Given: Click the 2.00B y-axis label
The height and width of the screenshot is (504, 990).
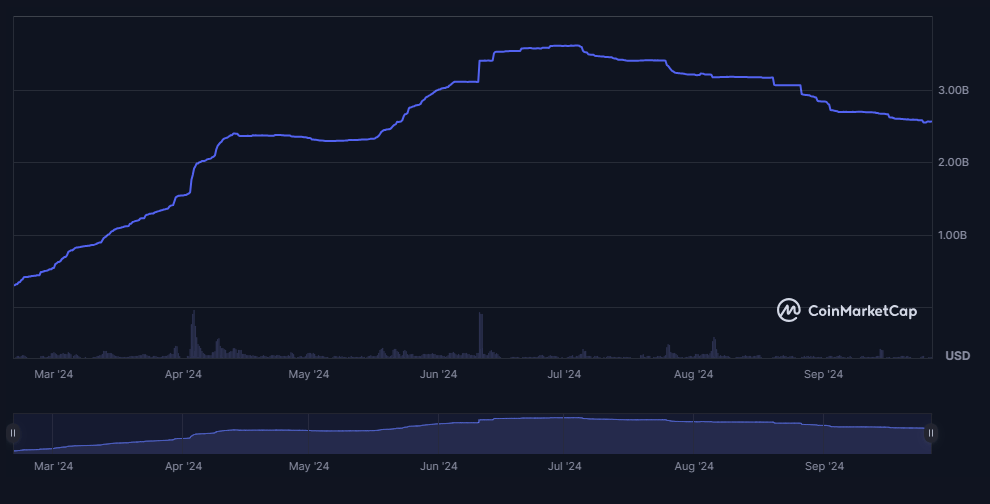Looking at the screenshot, I should [x=953, y=162].
